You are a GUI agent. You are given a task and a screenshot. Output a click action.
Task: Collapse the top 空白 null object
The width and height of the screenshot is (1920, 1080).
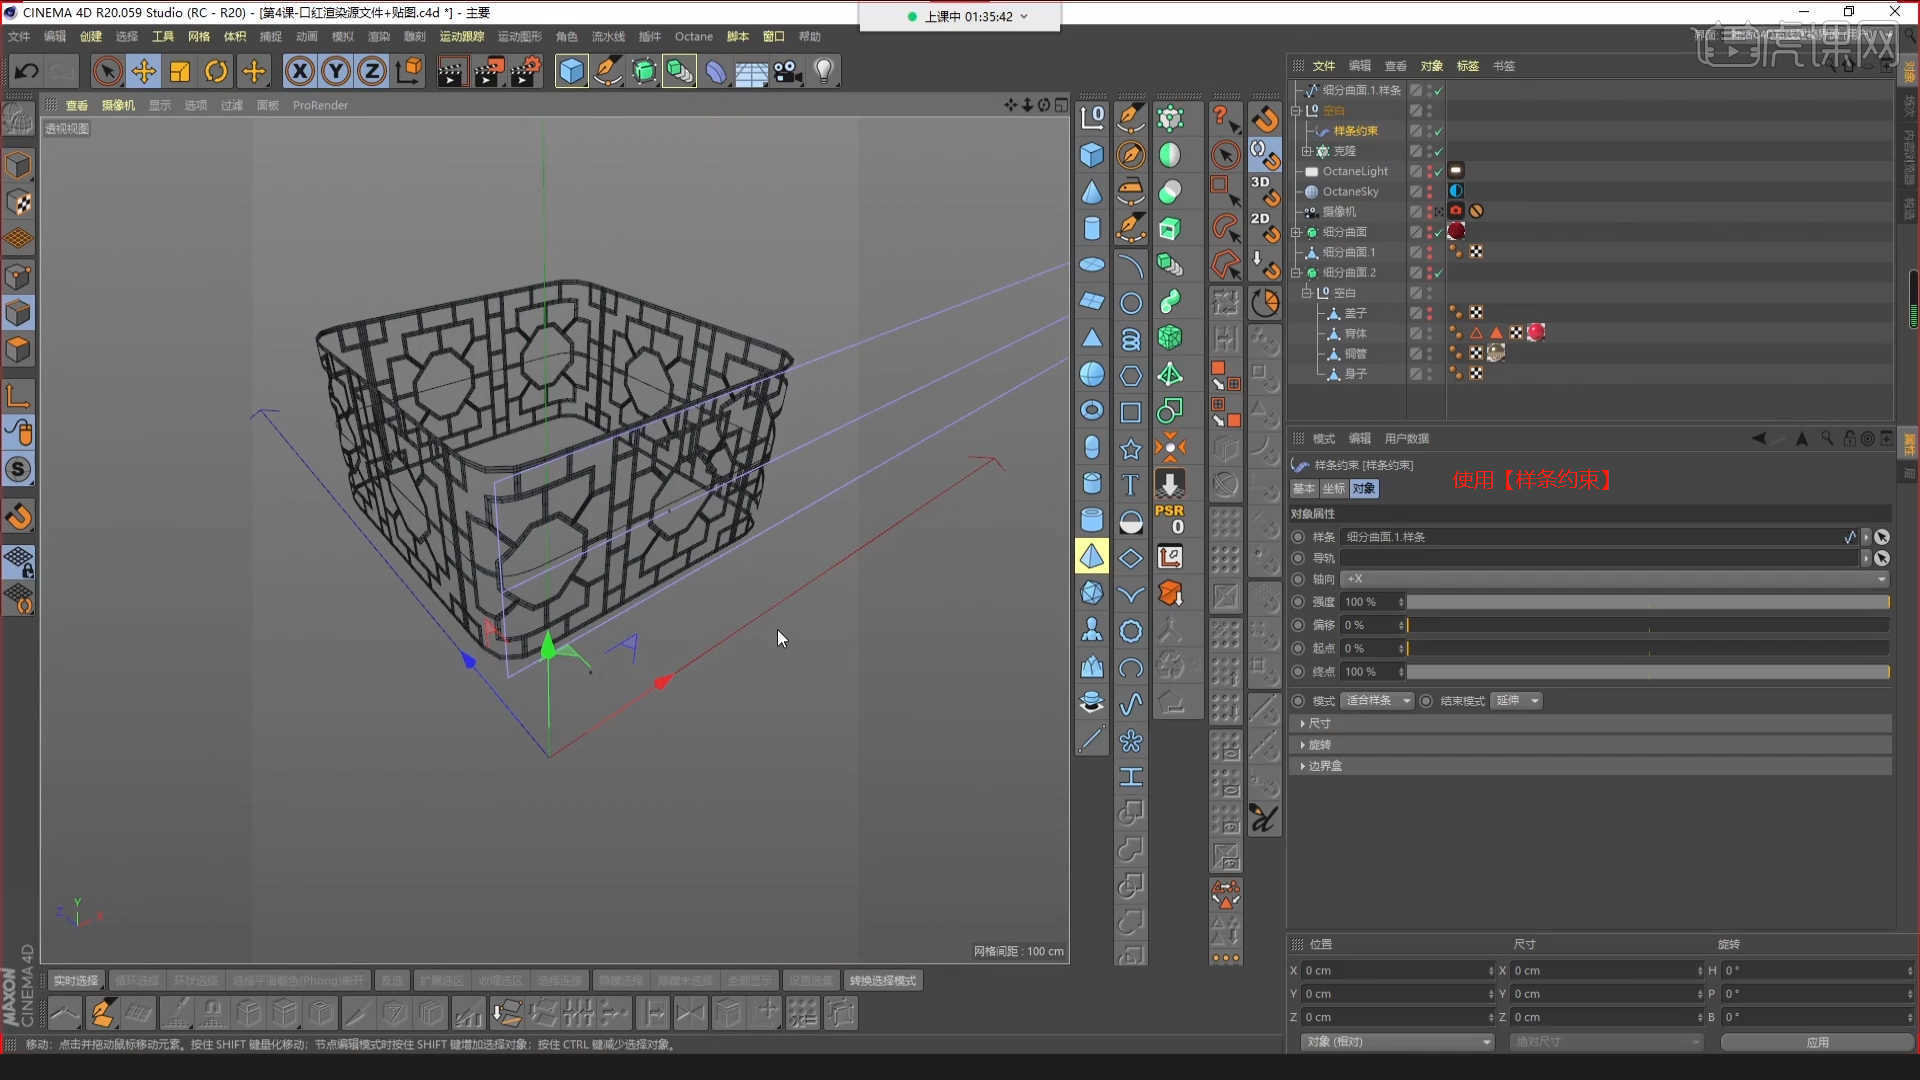click(1296, 111)
